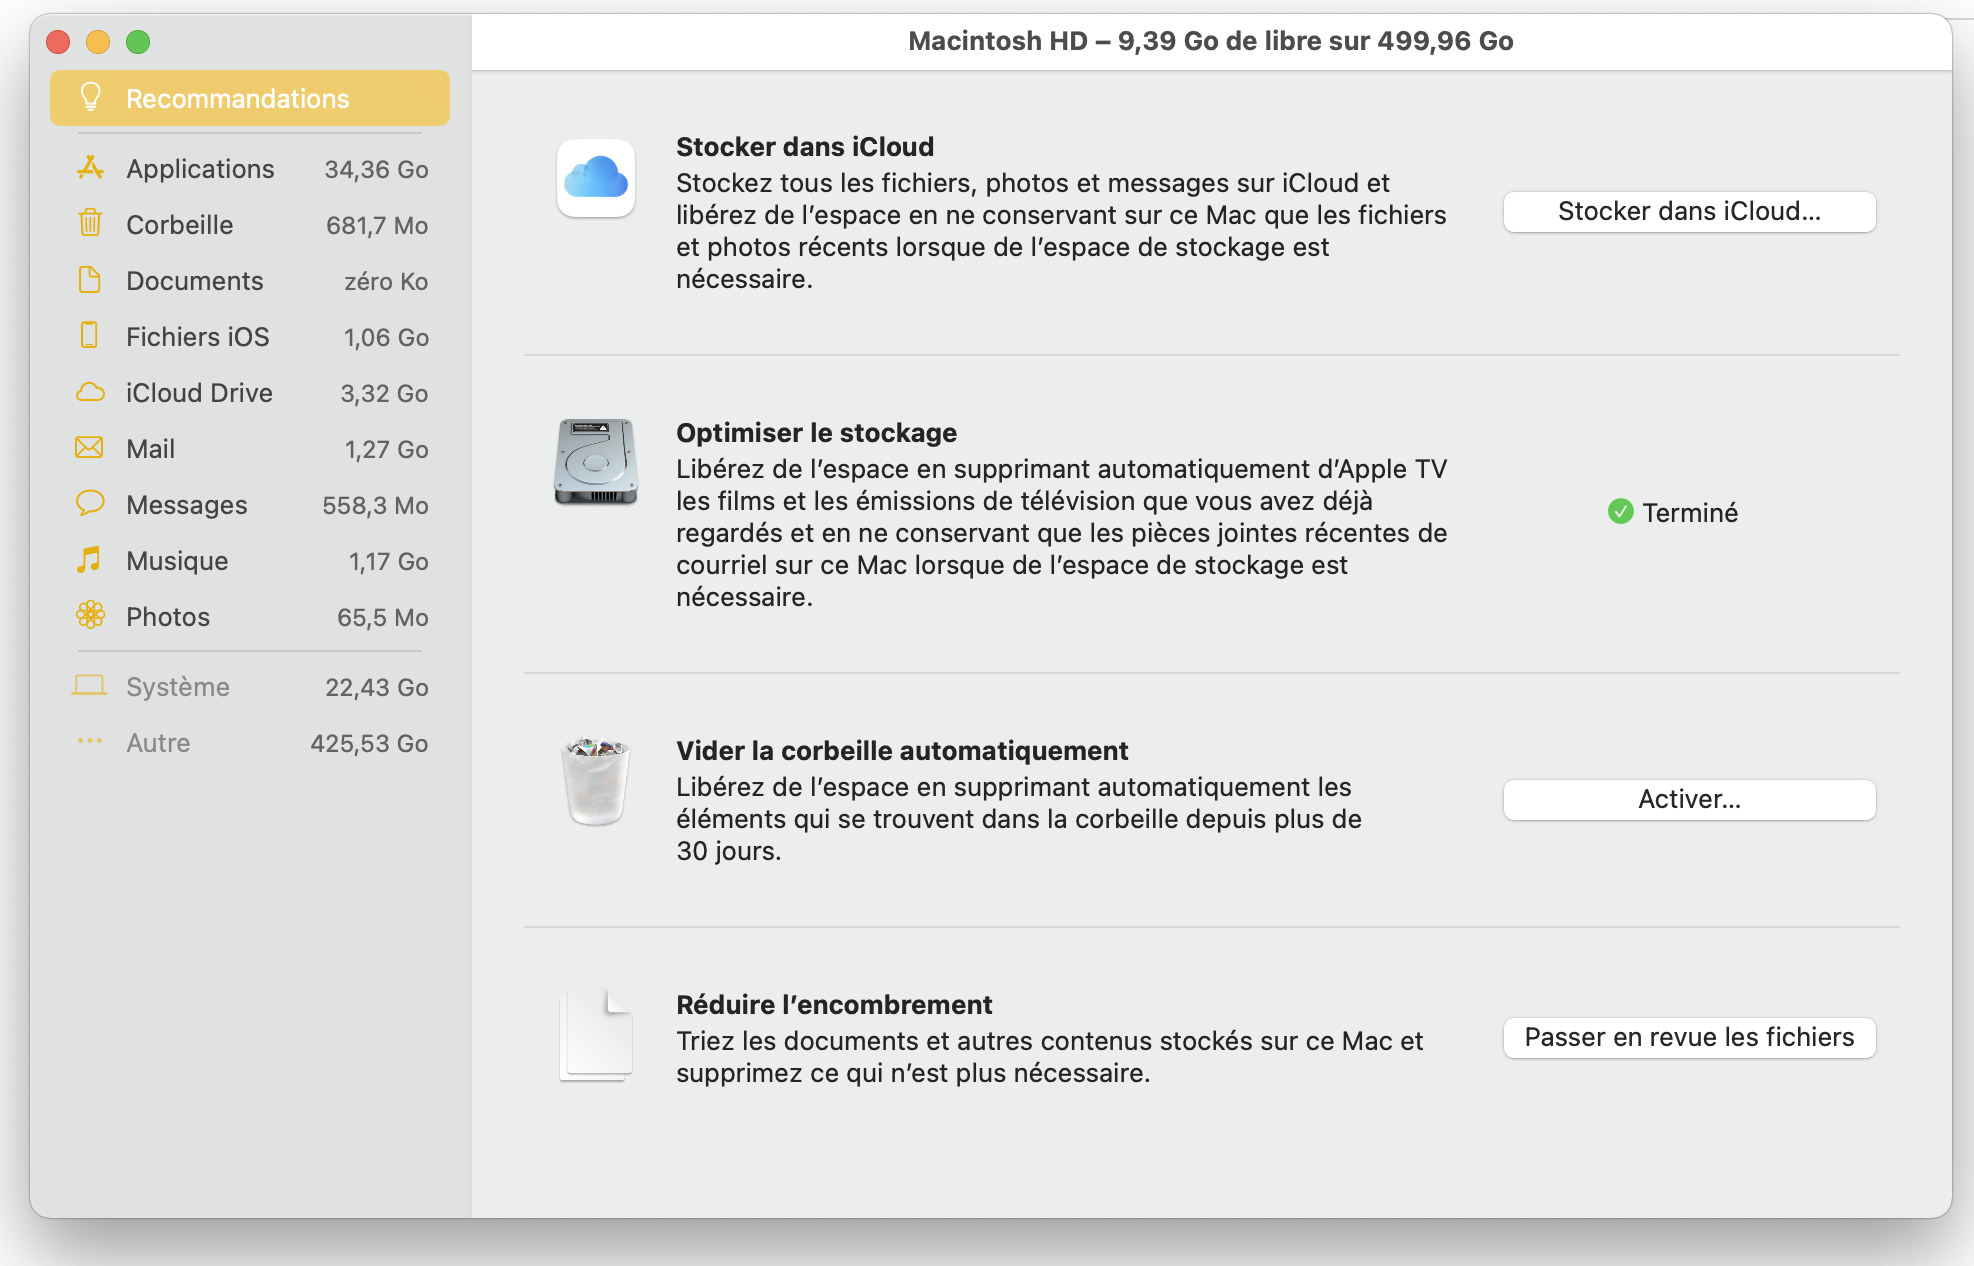The width and height of the screenshot is (1974, 1266).
Task: Click the blank document icon
Action: click(596, 1035)
